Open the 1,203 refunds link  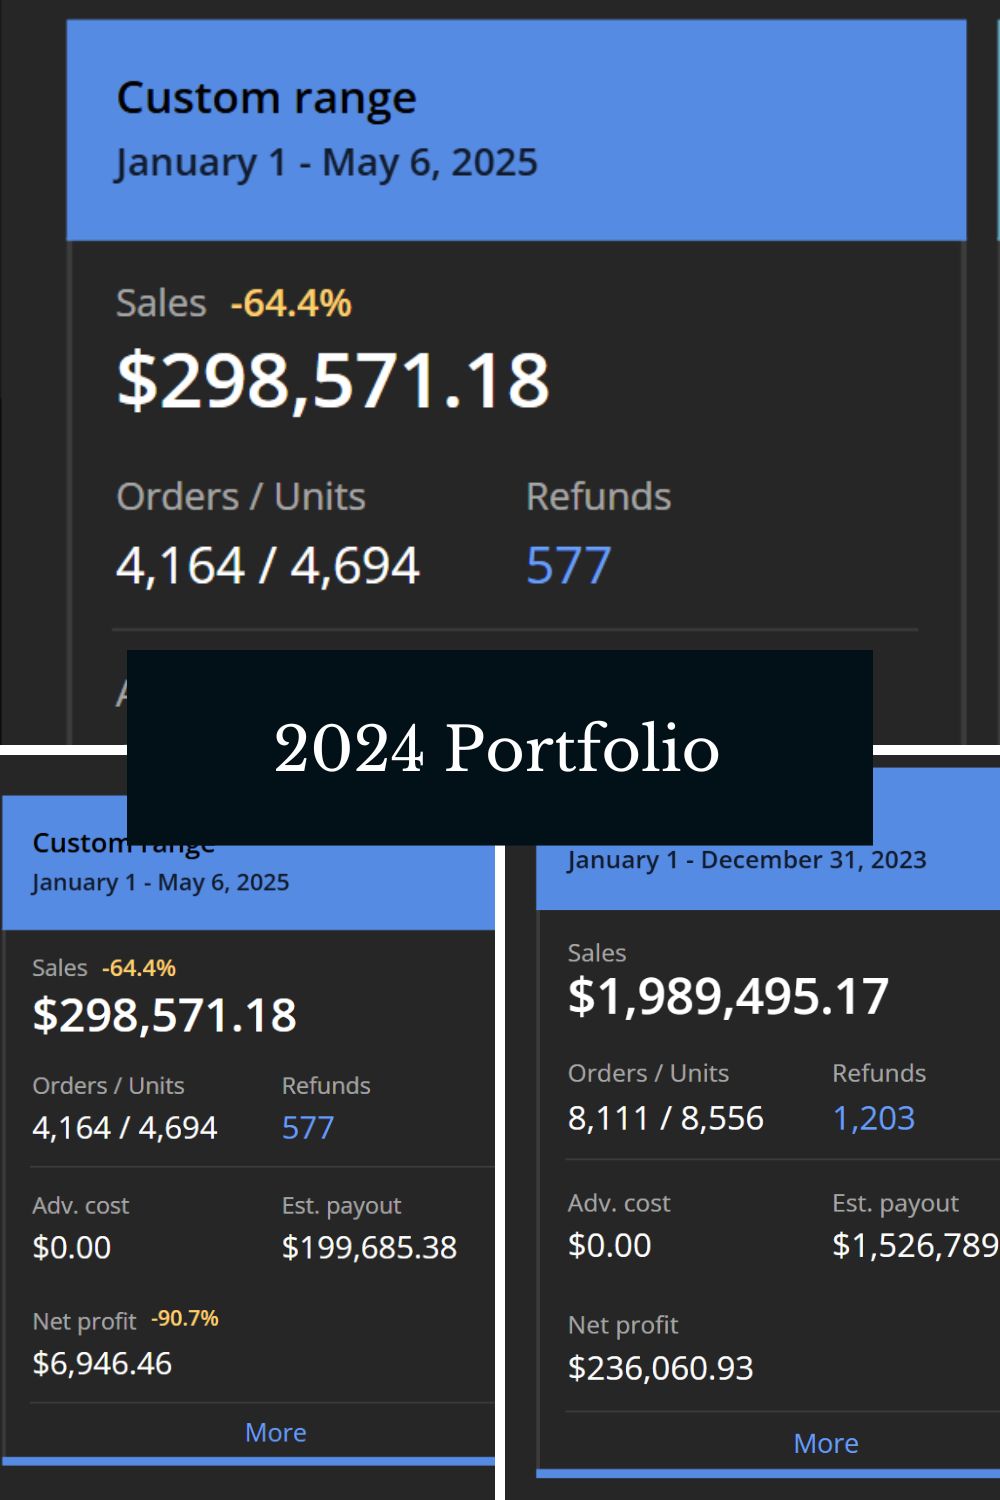coord(874,1117)
